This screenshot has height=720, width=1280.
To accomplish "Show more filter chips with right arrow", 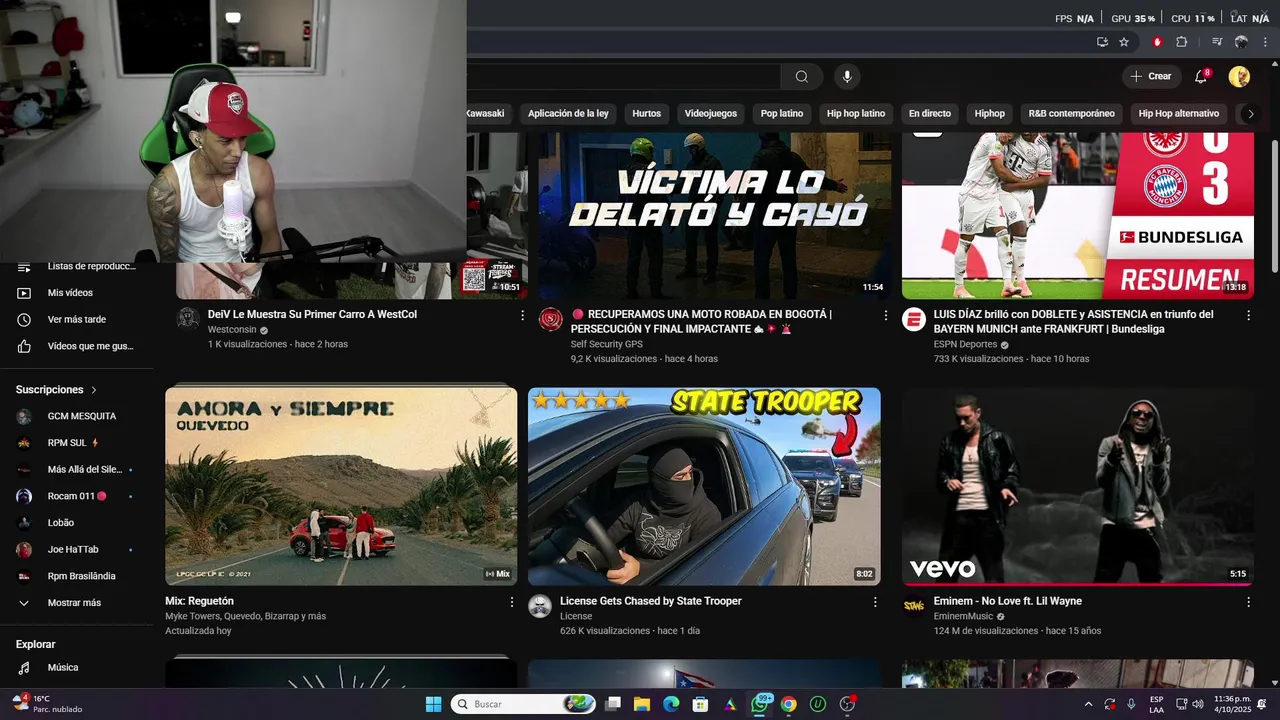I will click(1250, 114).
